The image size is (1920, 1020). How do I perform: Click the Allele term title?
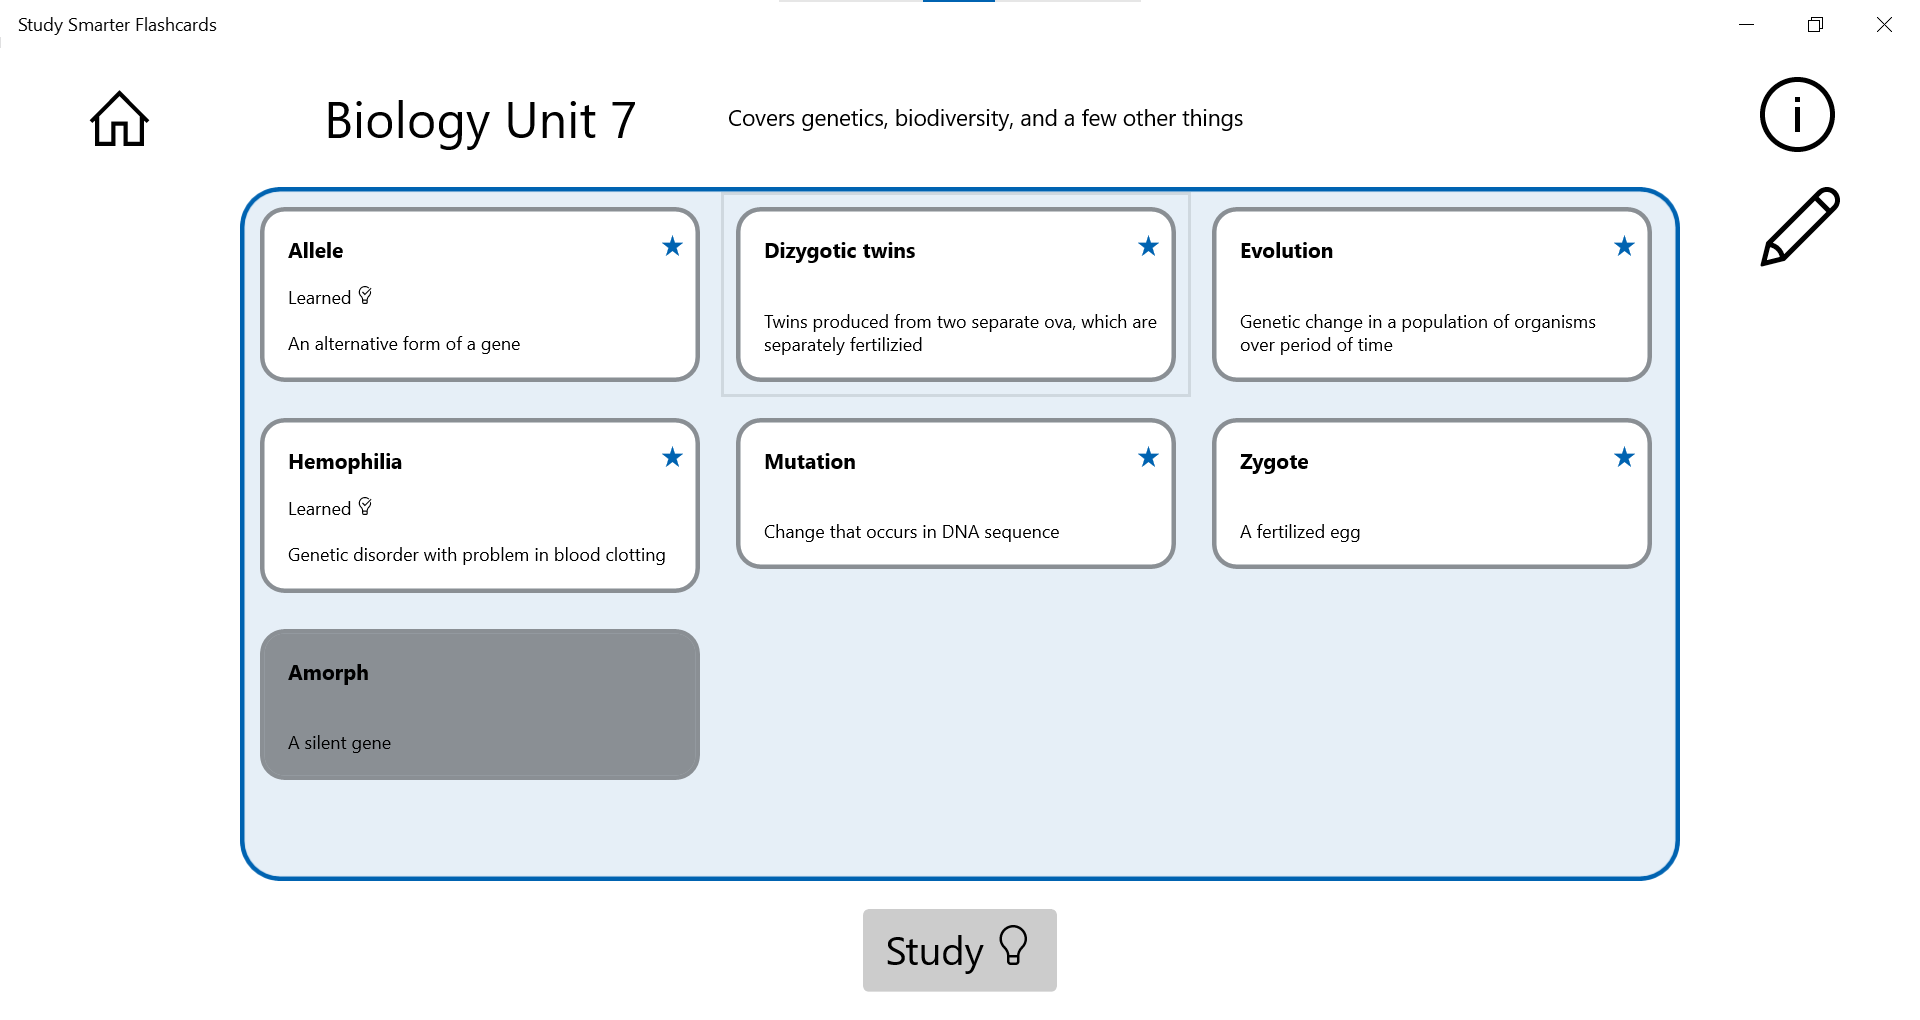(x=315, y=251)
